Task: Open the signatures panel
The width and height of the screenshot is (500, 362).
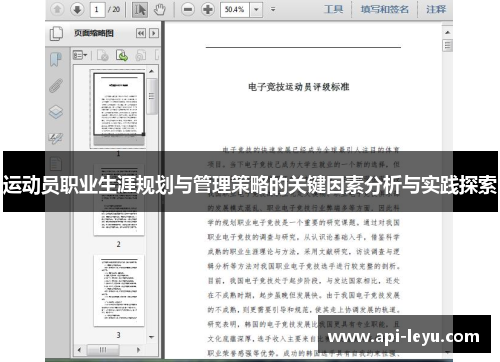Action: pyautogui.click(x=56, y=138)
